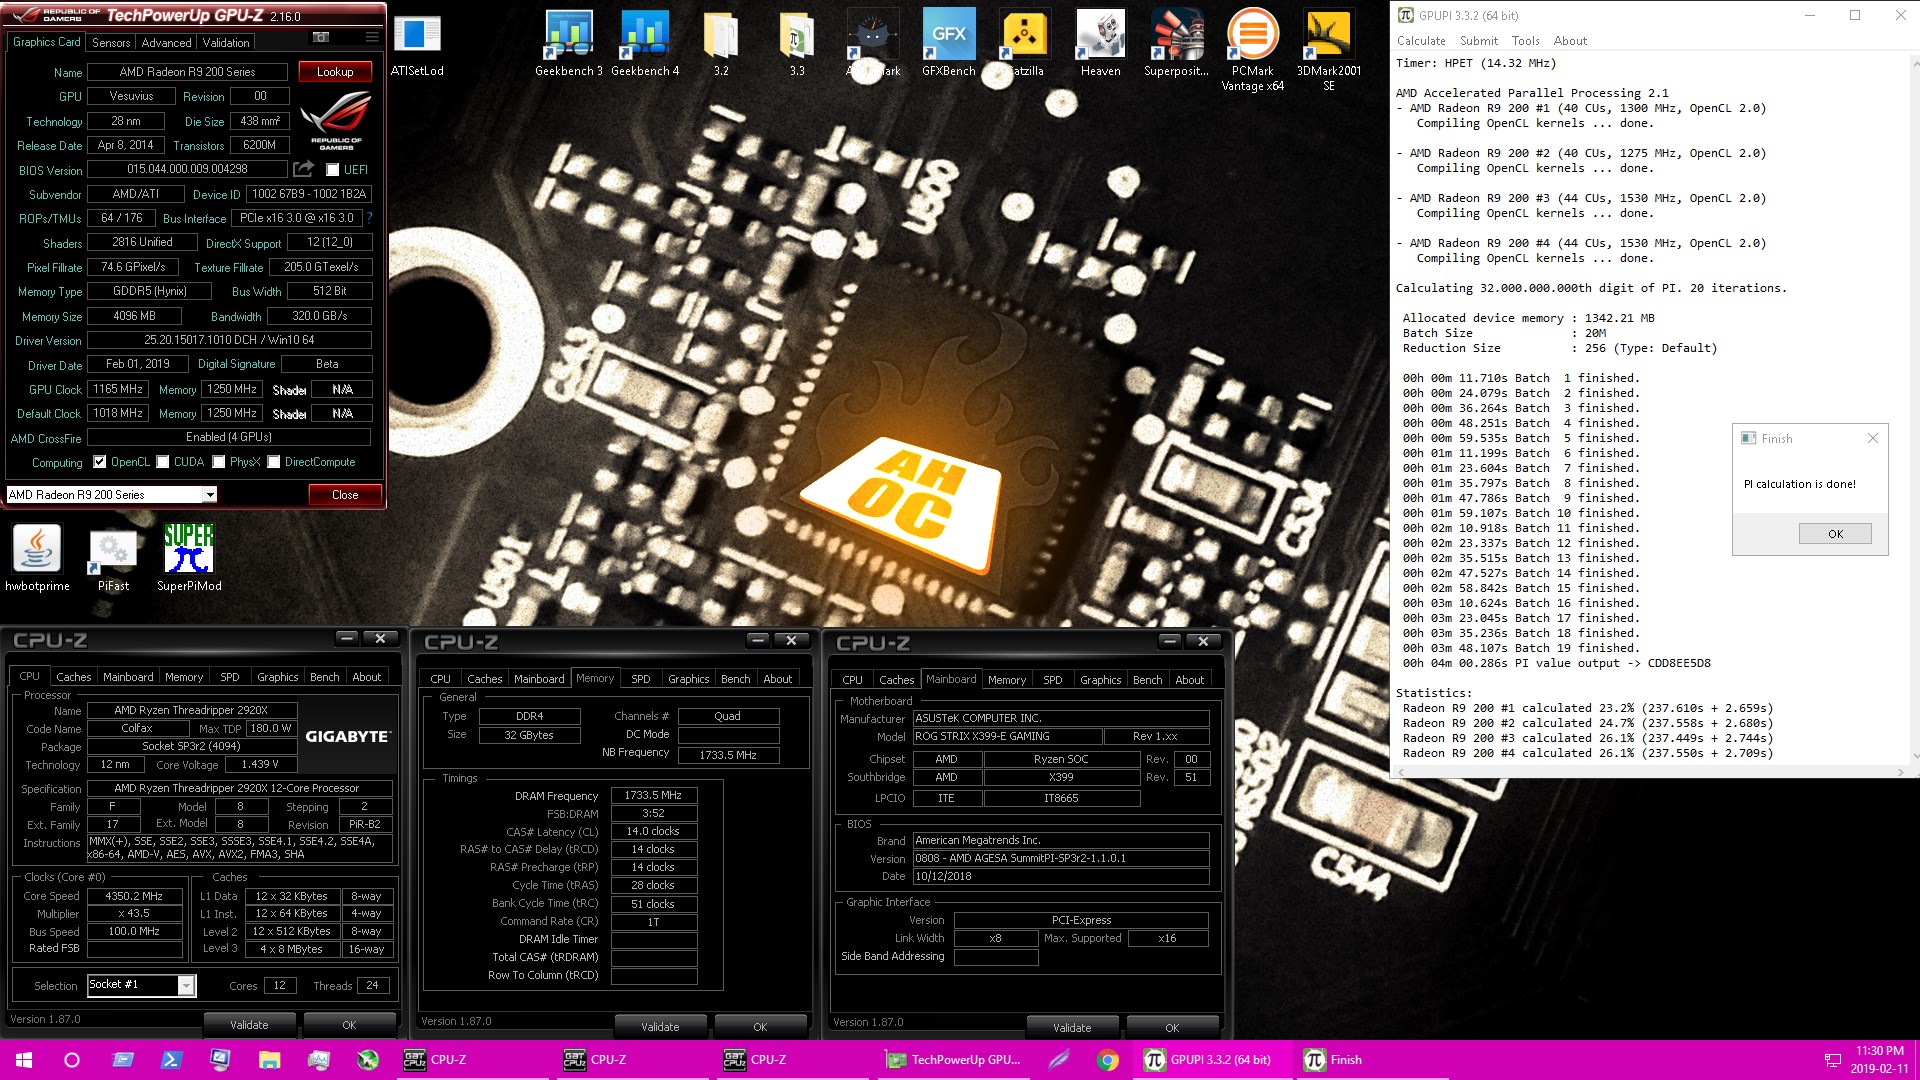Select 'ROG STRIX X399-E GAMING' model field
Image resolution: width=1920 pixels, height=1080 pixels.
1007,736
